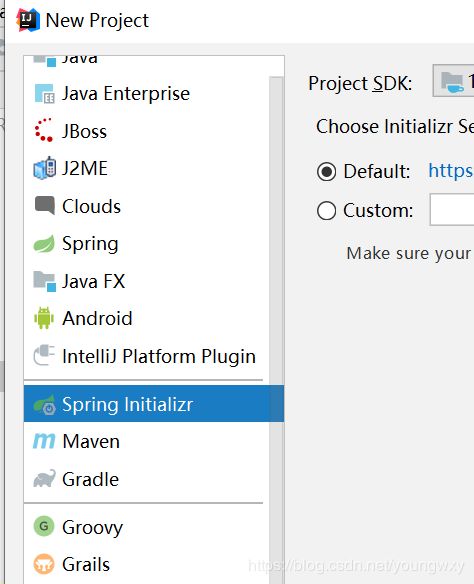Select the Grails orange icon
Image resolution: width=474 pixels, height=584 pixels.
(44, 564)
